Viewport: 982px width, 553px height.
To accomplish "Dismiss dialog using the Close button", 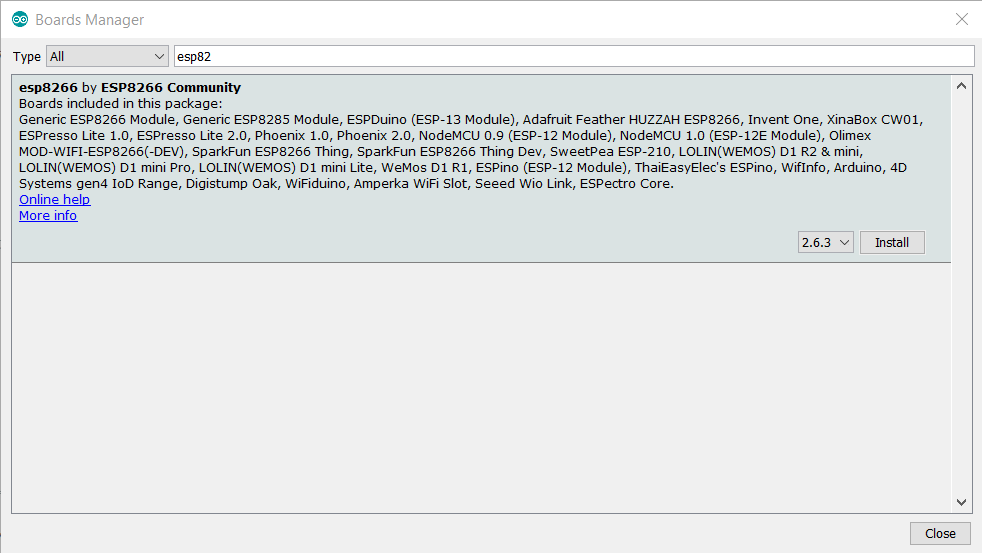I will [940, 534].
